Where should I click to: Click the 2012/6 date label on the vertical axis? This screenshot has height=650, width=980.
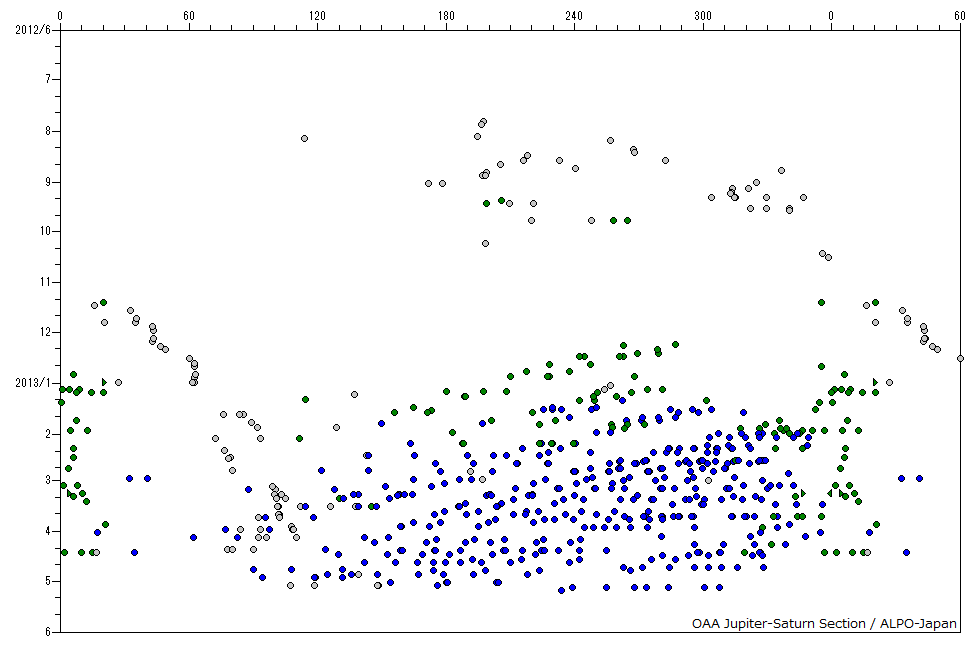[x=33, y=29]
